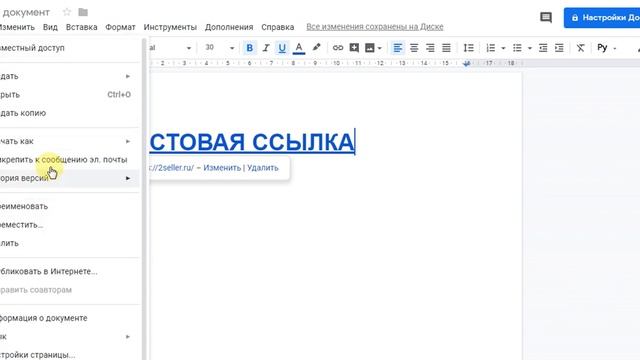The width and height of the screenshot is (640, 360).
Task: Click the numbered list icon
Action: (491, 48)
